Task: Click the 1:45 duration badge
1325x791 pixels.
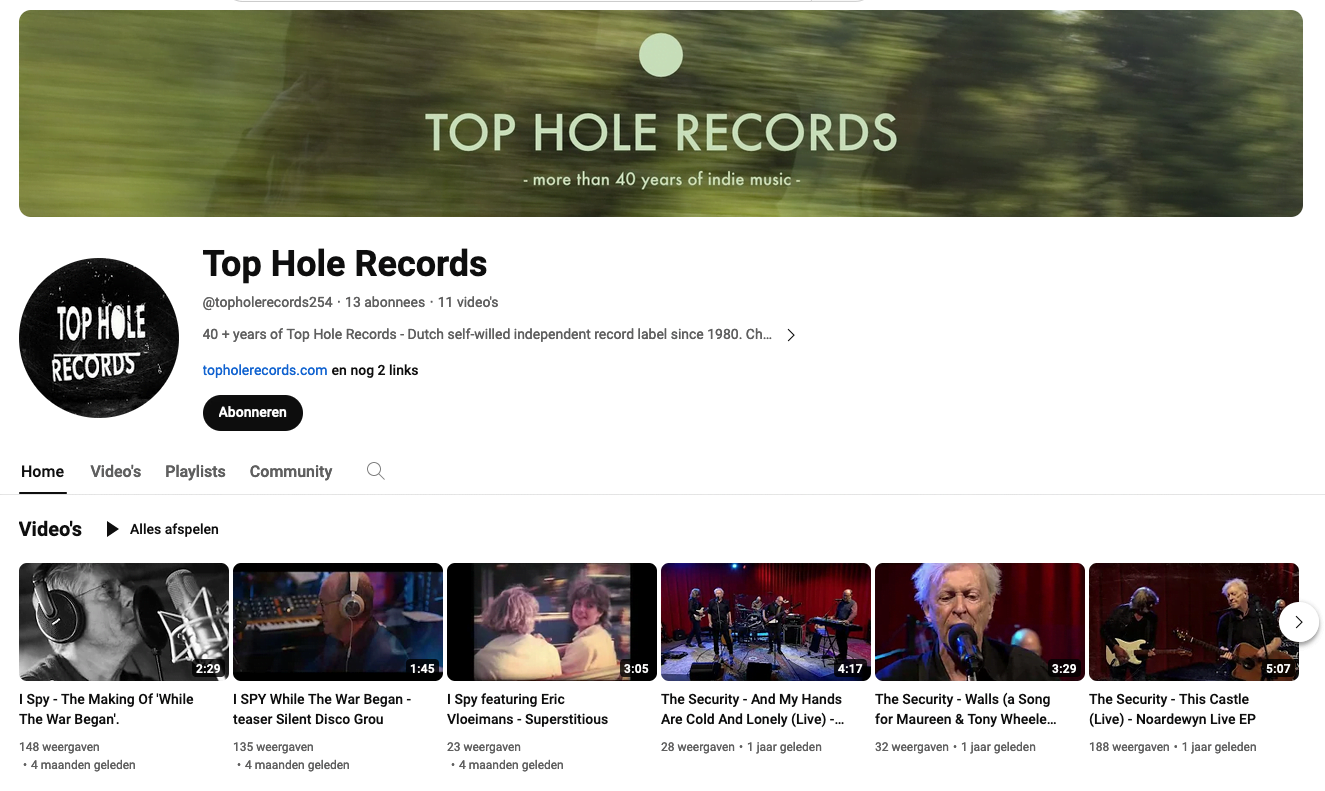Action: (422, 669)
